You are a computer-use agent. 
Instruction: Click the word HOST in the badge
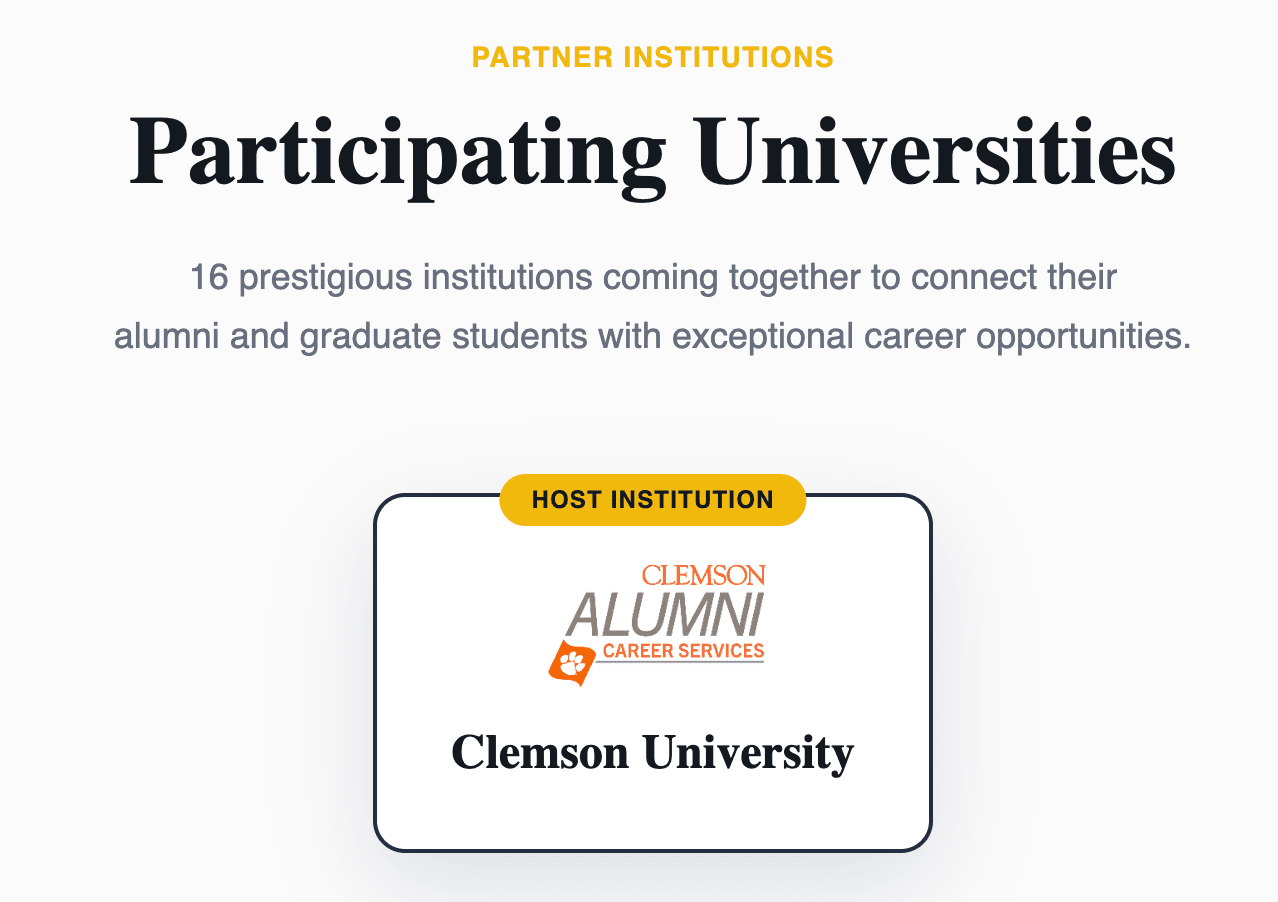pyautogui.click(x=564, y=499)
